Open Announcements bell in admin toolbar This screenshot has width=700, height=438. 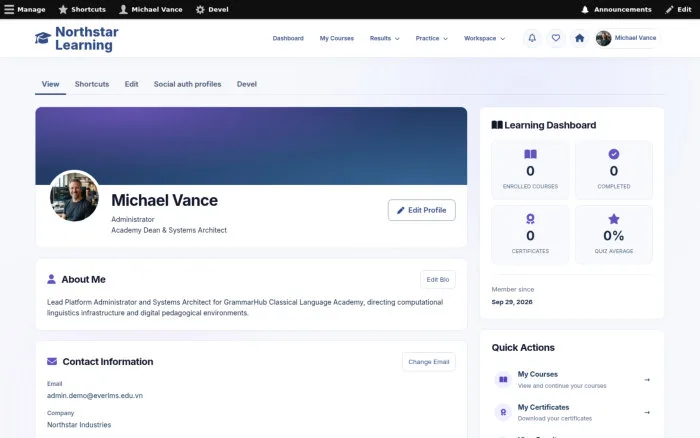pos(585,9)
